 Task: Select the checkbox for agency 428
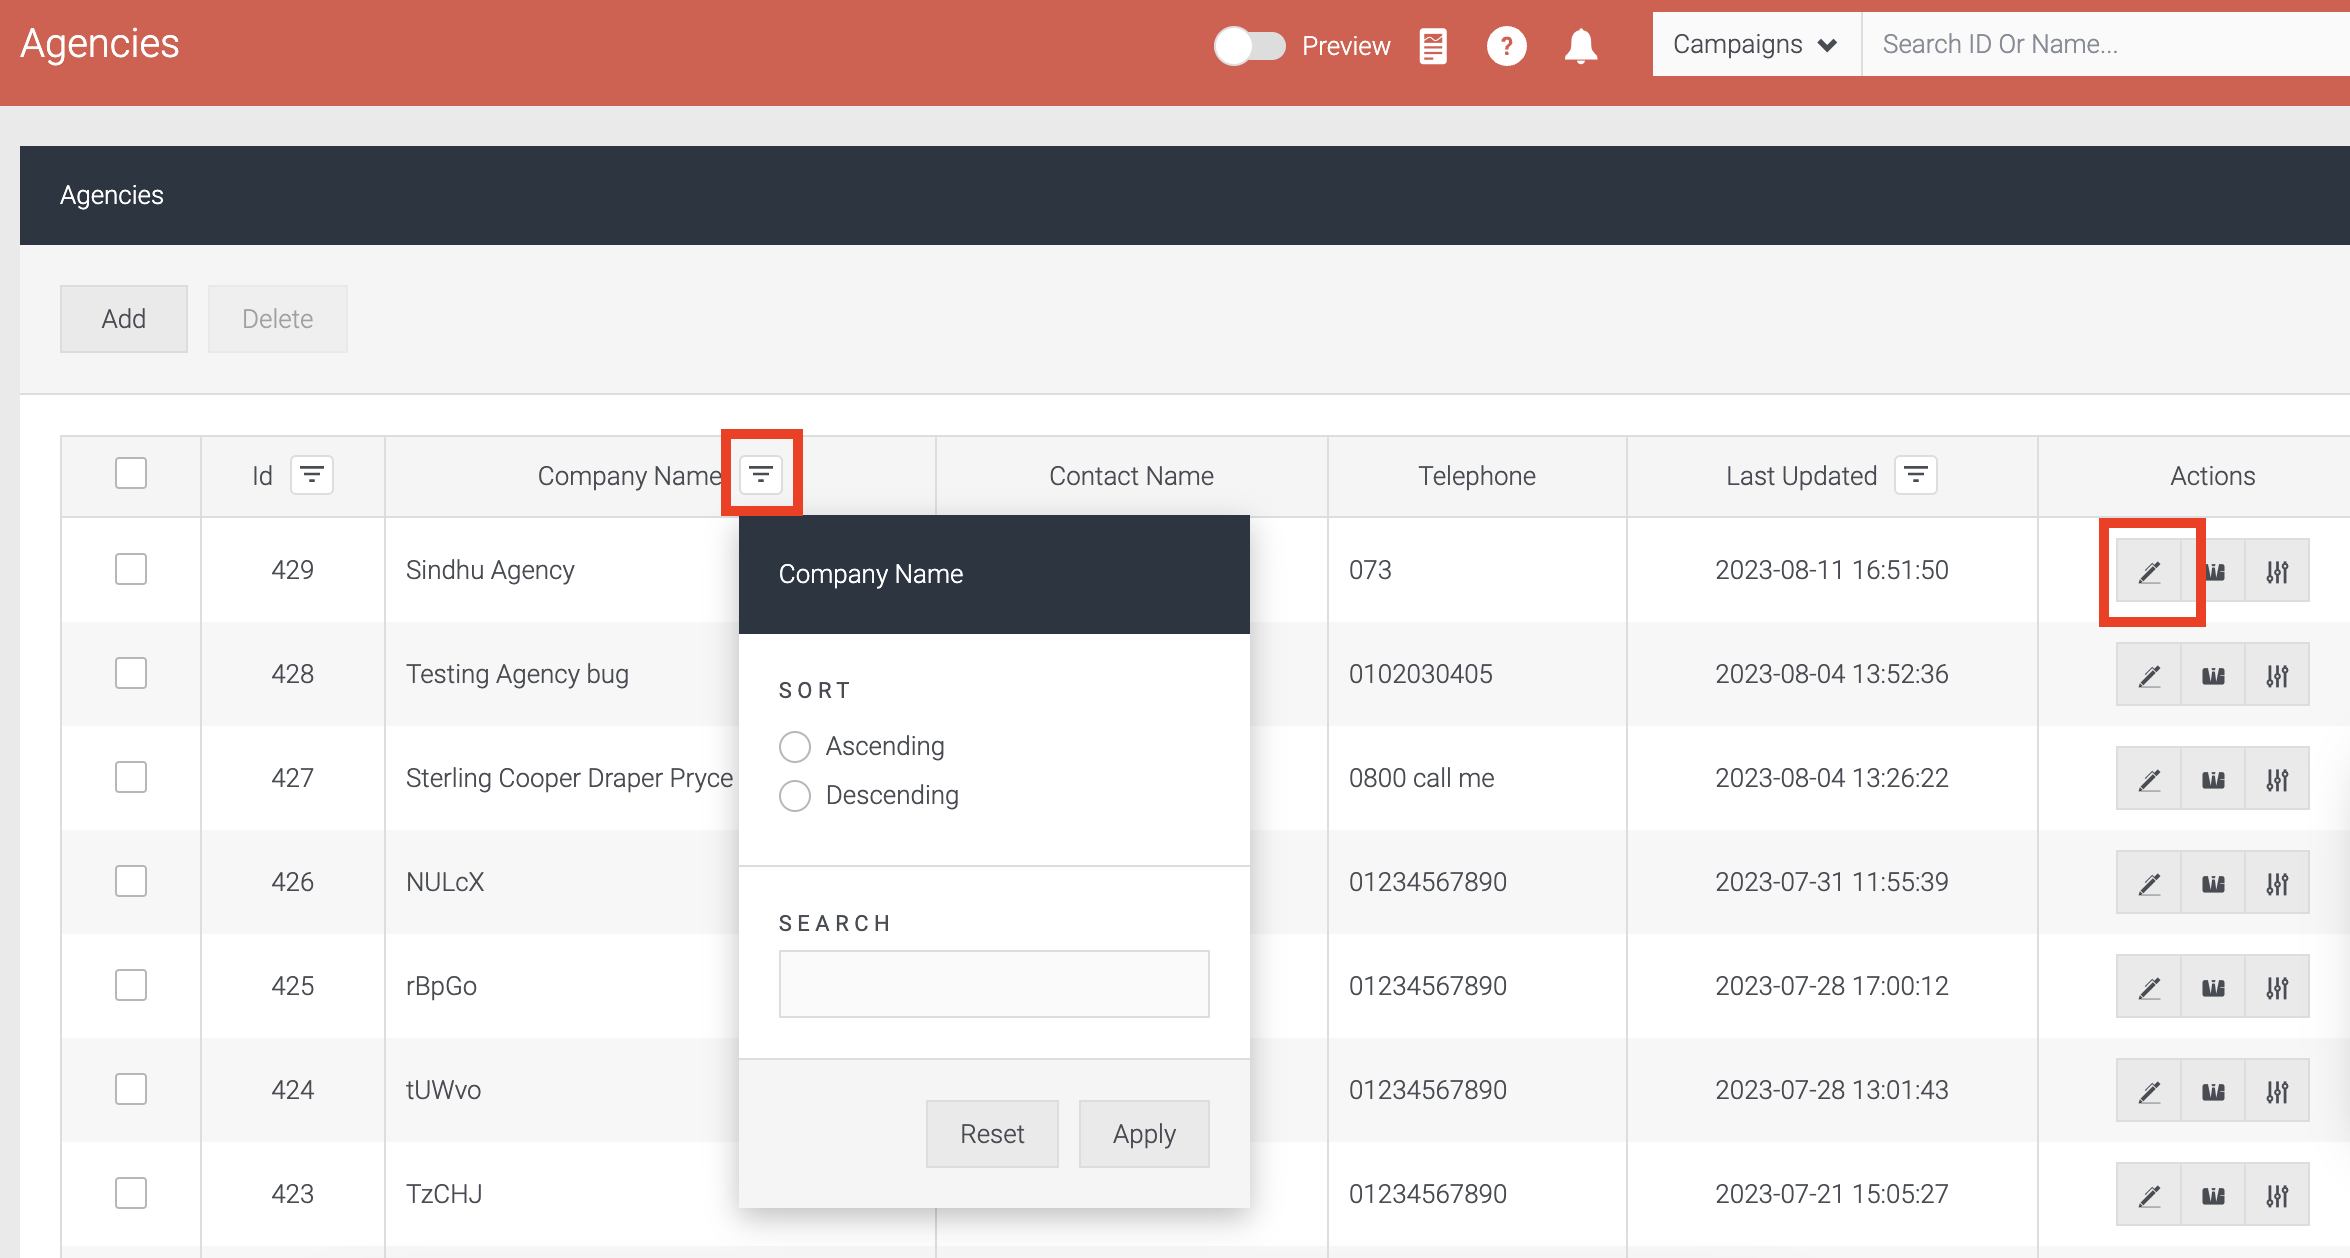131,673
